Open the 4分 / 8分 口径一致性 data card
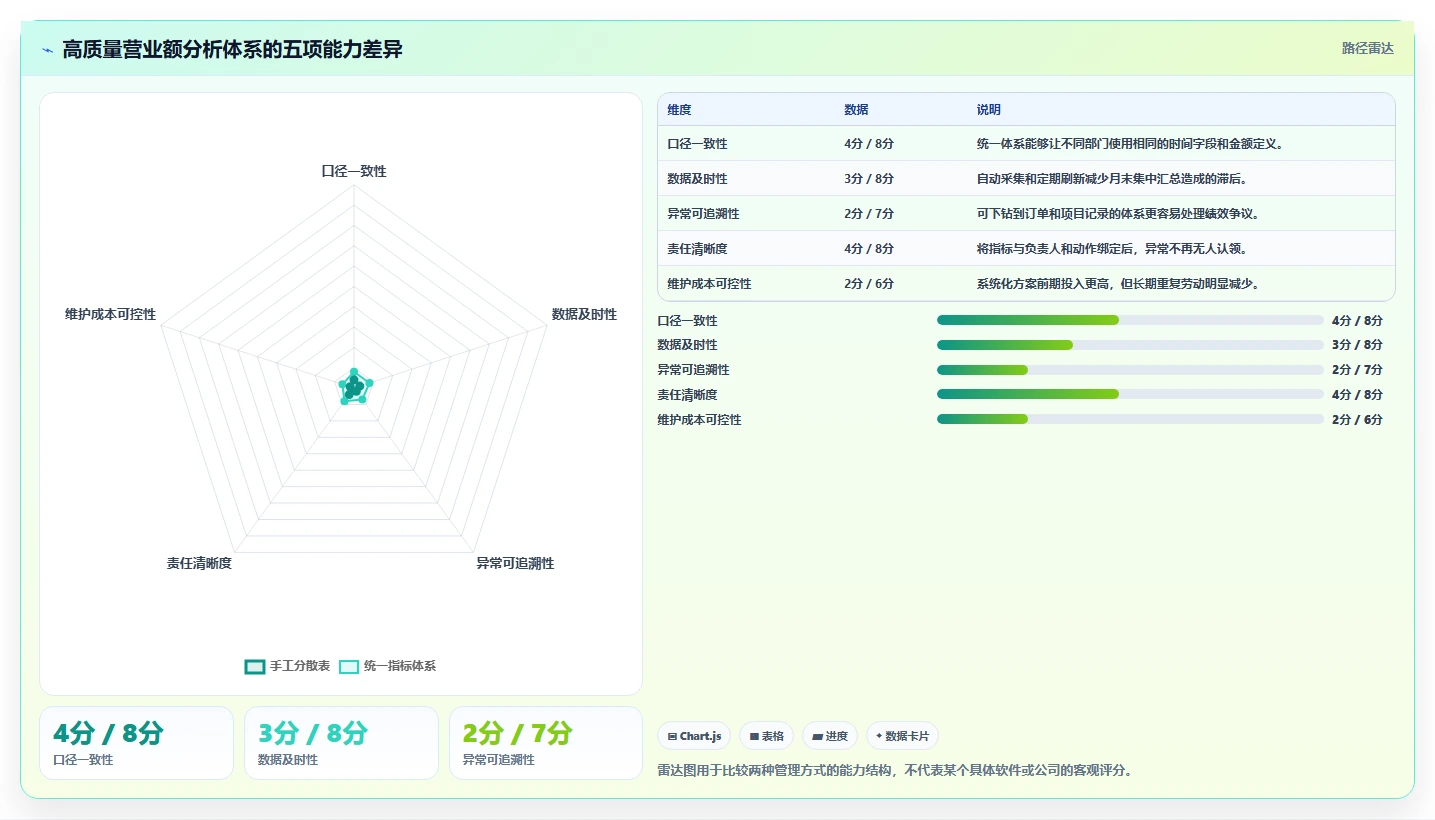The width and height of the screenshot is (1435, 820). [x=136, y=743]
